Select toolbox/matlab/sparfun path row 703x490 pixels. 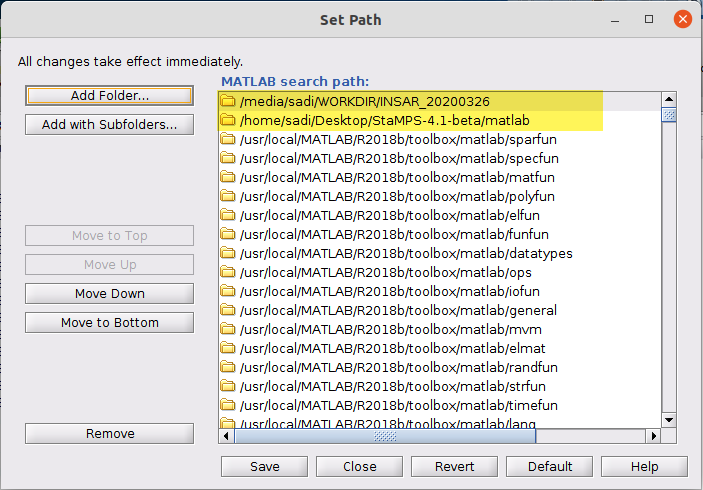tap(440, 139)
